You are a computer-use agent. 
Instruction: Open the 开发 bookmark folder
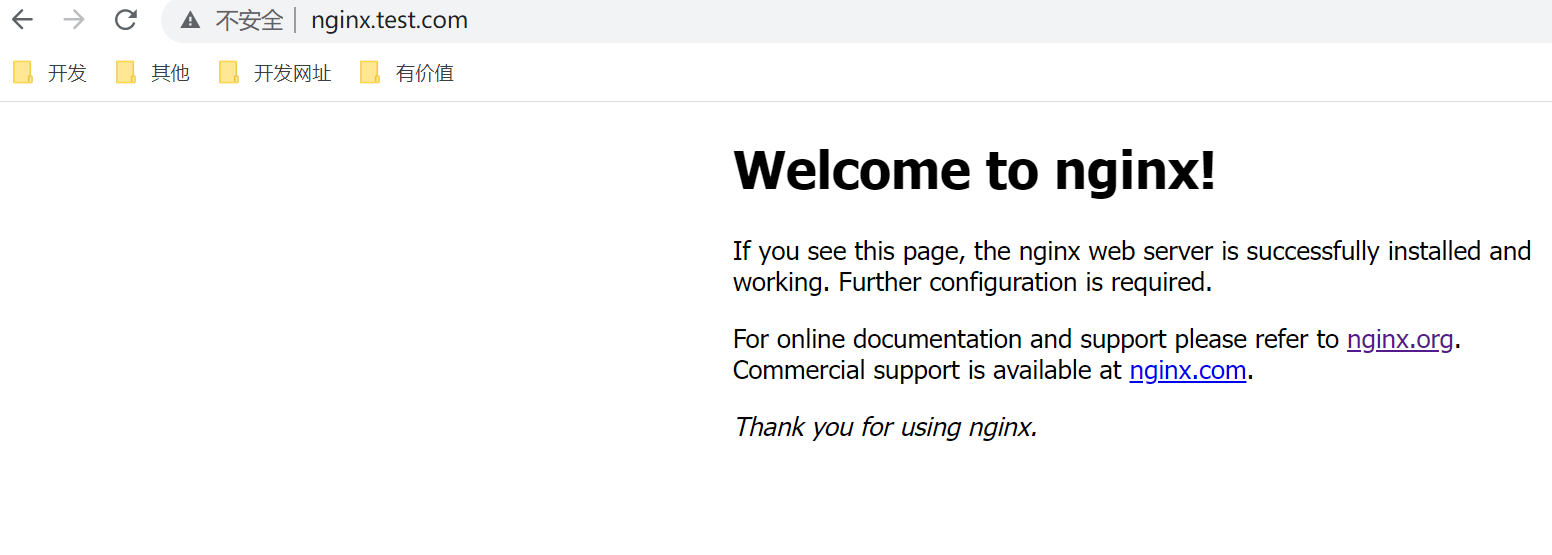pyautogui.click(x=50, y=73)
